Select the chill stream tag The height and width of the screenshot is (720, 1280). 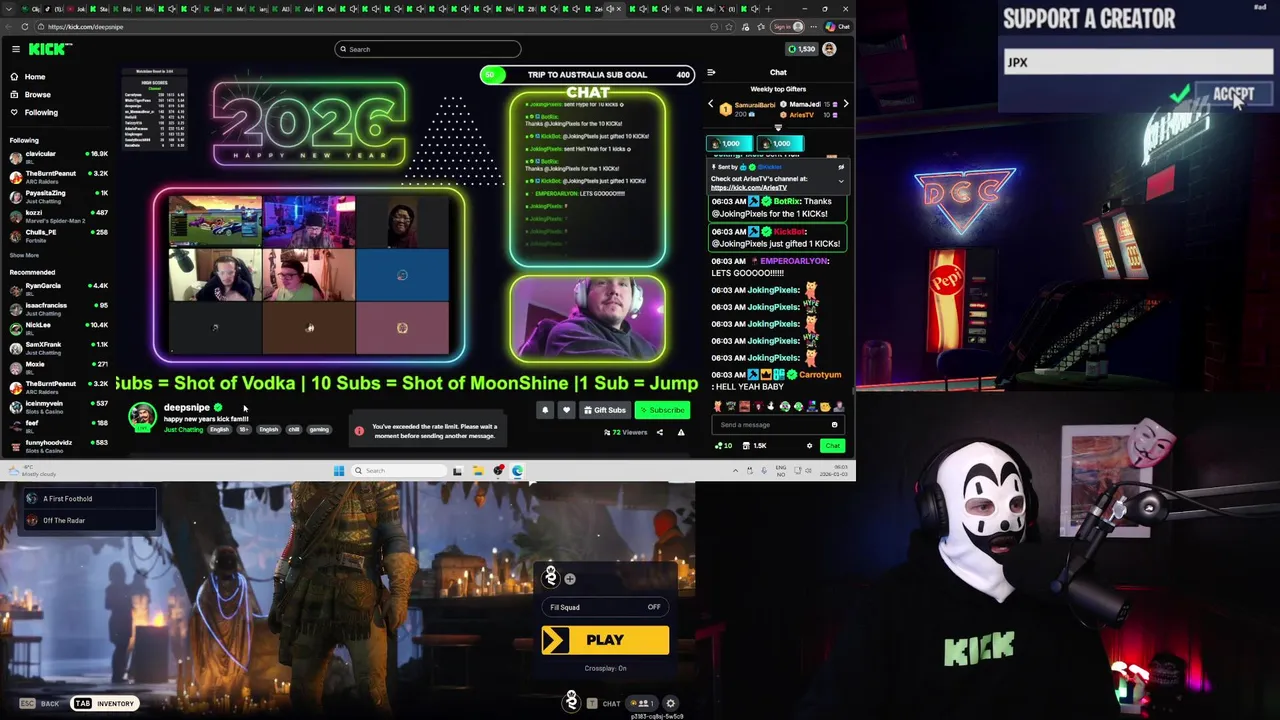(294, 430)
